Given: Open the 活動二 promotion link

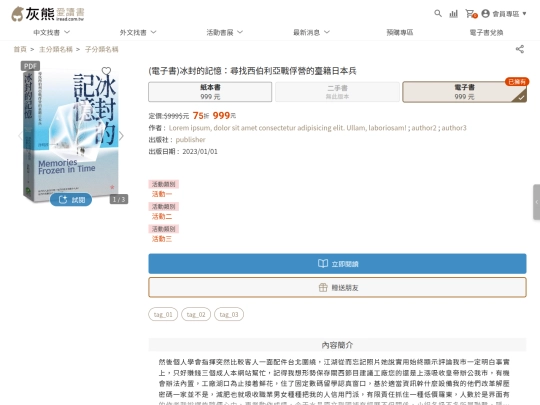Looking at the screenshot, I should click(162, 216).
